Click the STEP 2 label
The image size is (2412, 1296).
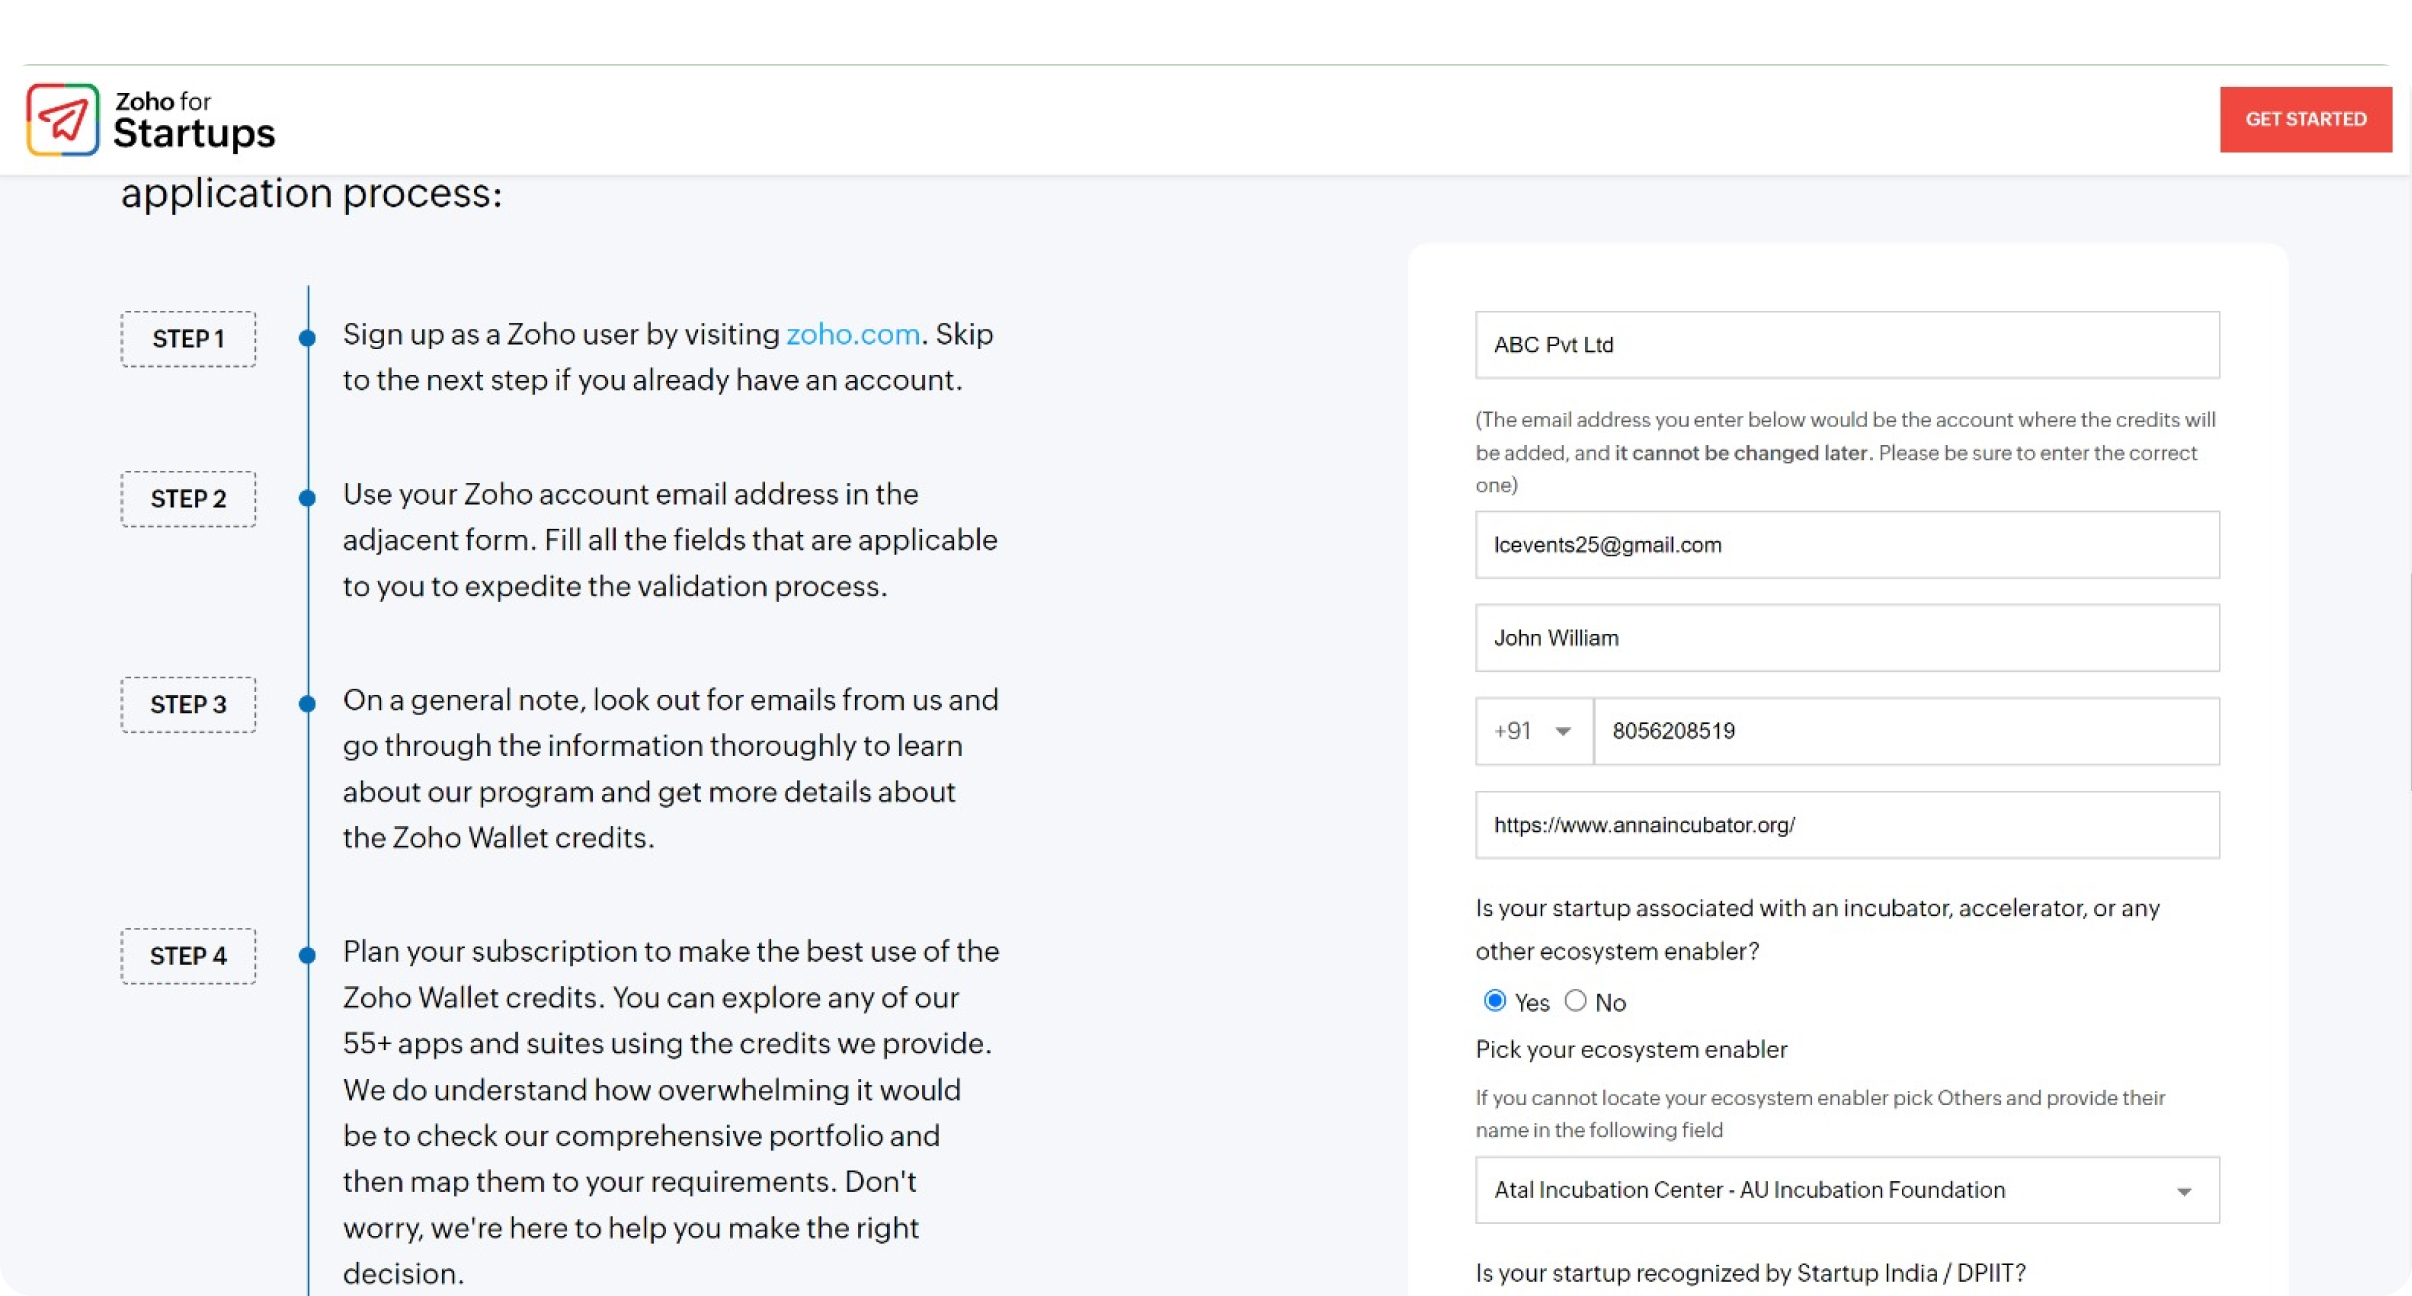pos(188,499)
